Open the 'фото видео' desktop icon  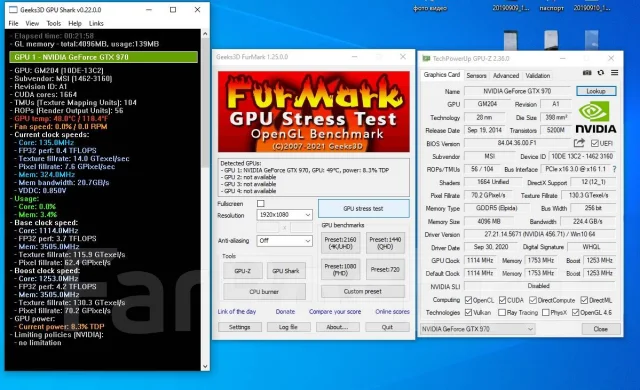[430, 8]
